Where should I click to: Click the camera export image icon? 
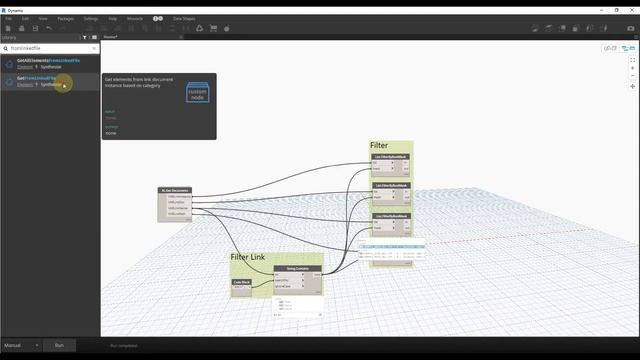click(631, 28)
